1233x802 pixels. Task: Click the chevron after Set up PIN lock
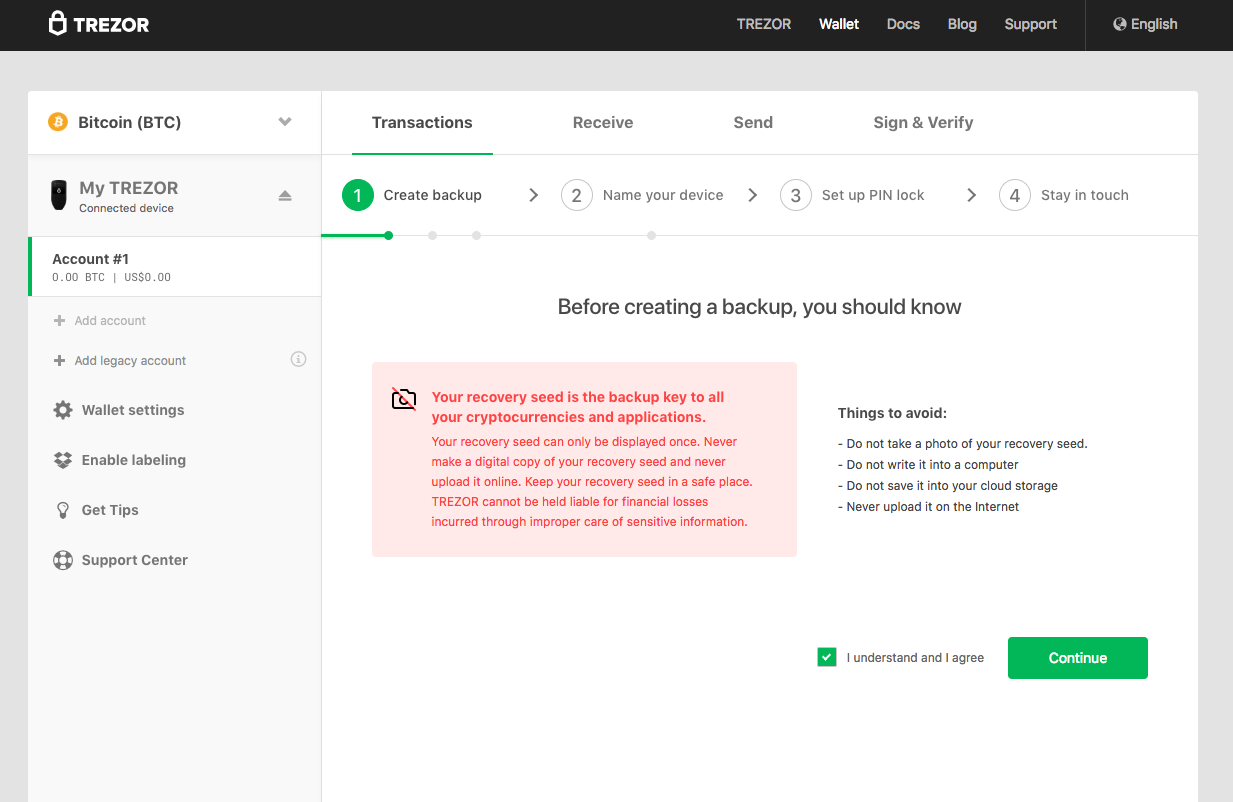coord(972,195)
